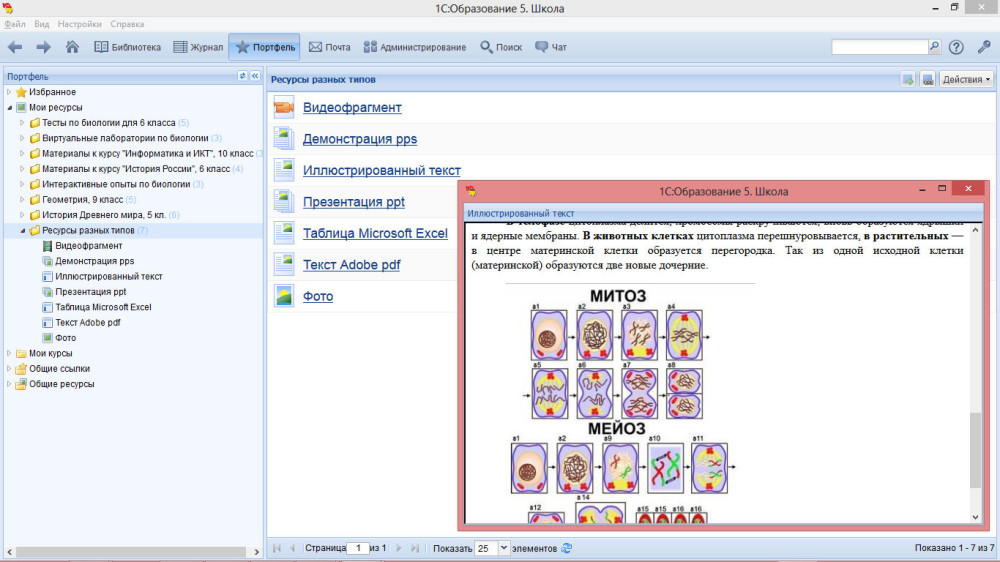1000x562 pixels.
Task: Open the Чат section
Action: coord(551,47)
